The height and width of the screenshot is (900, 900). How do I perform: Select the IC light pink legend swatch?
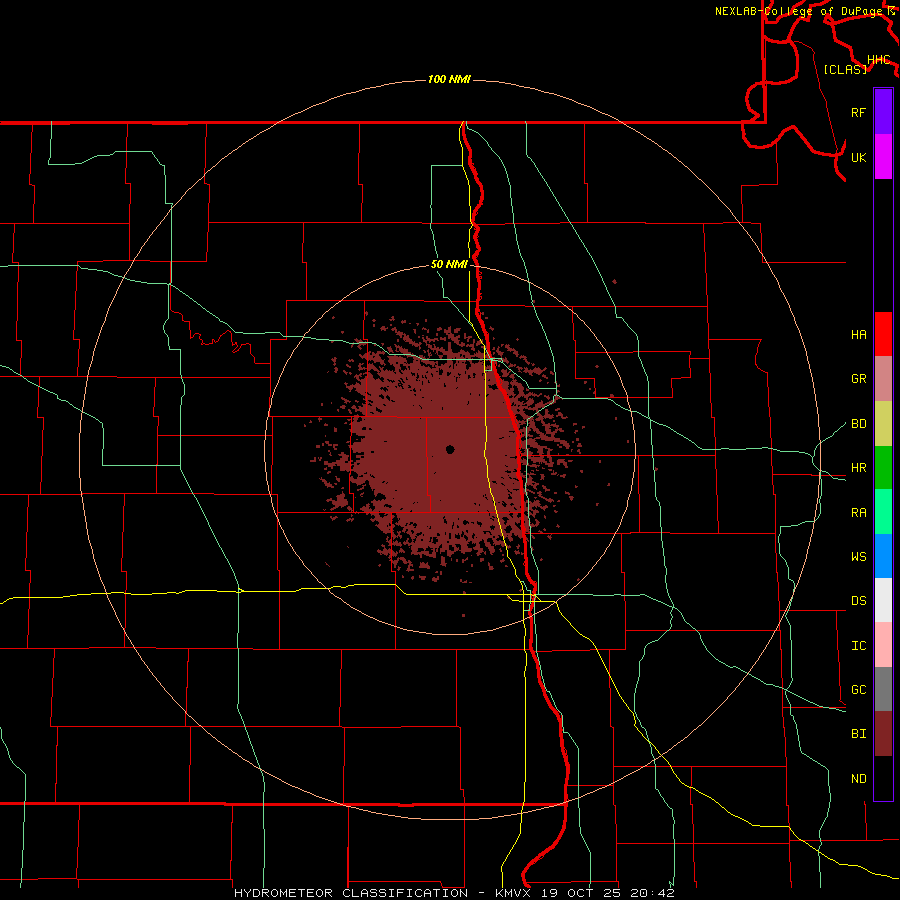883,645
